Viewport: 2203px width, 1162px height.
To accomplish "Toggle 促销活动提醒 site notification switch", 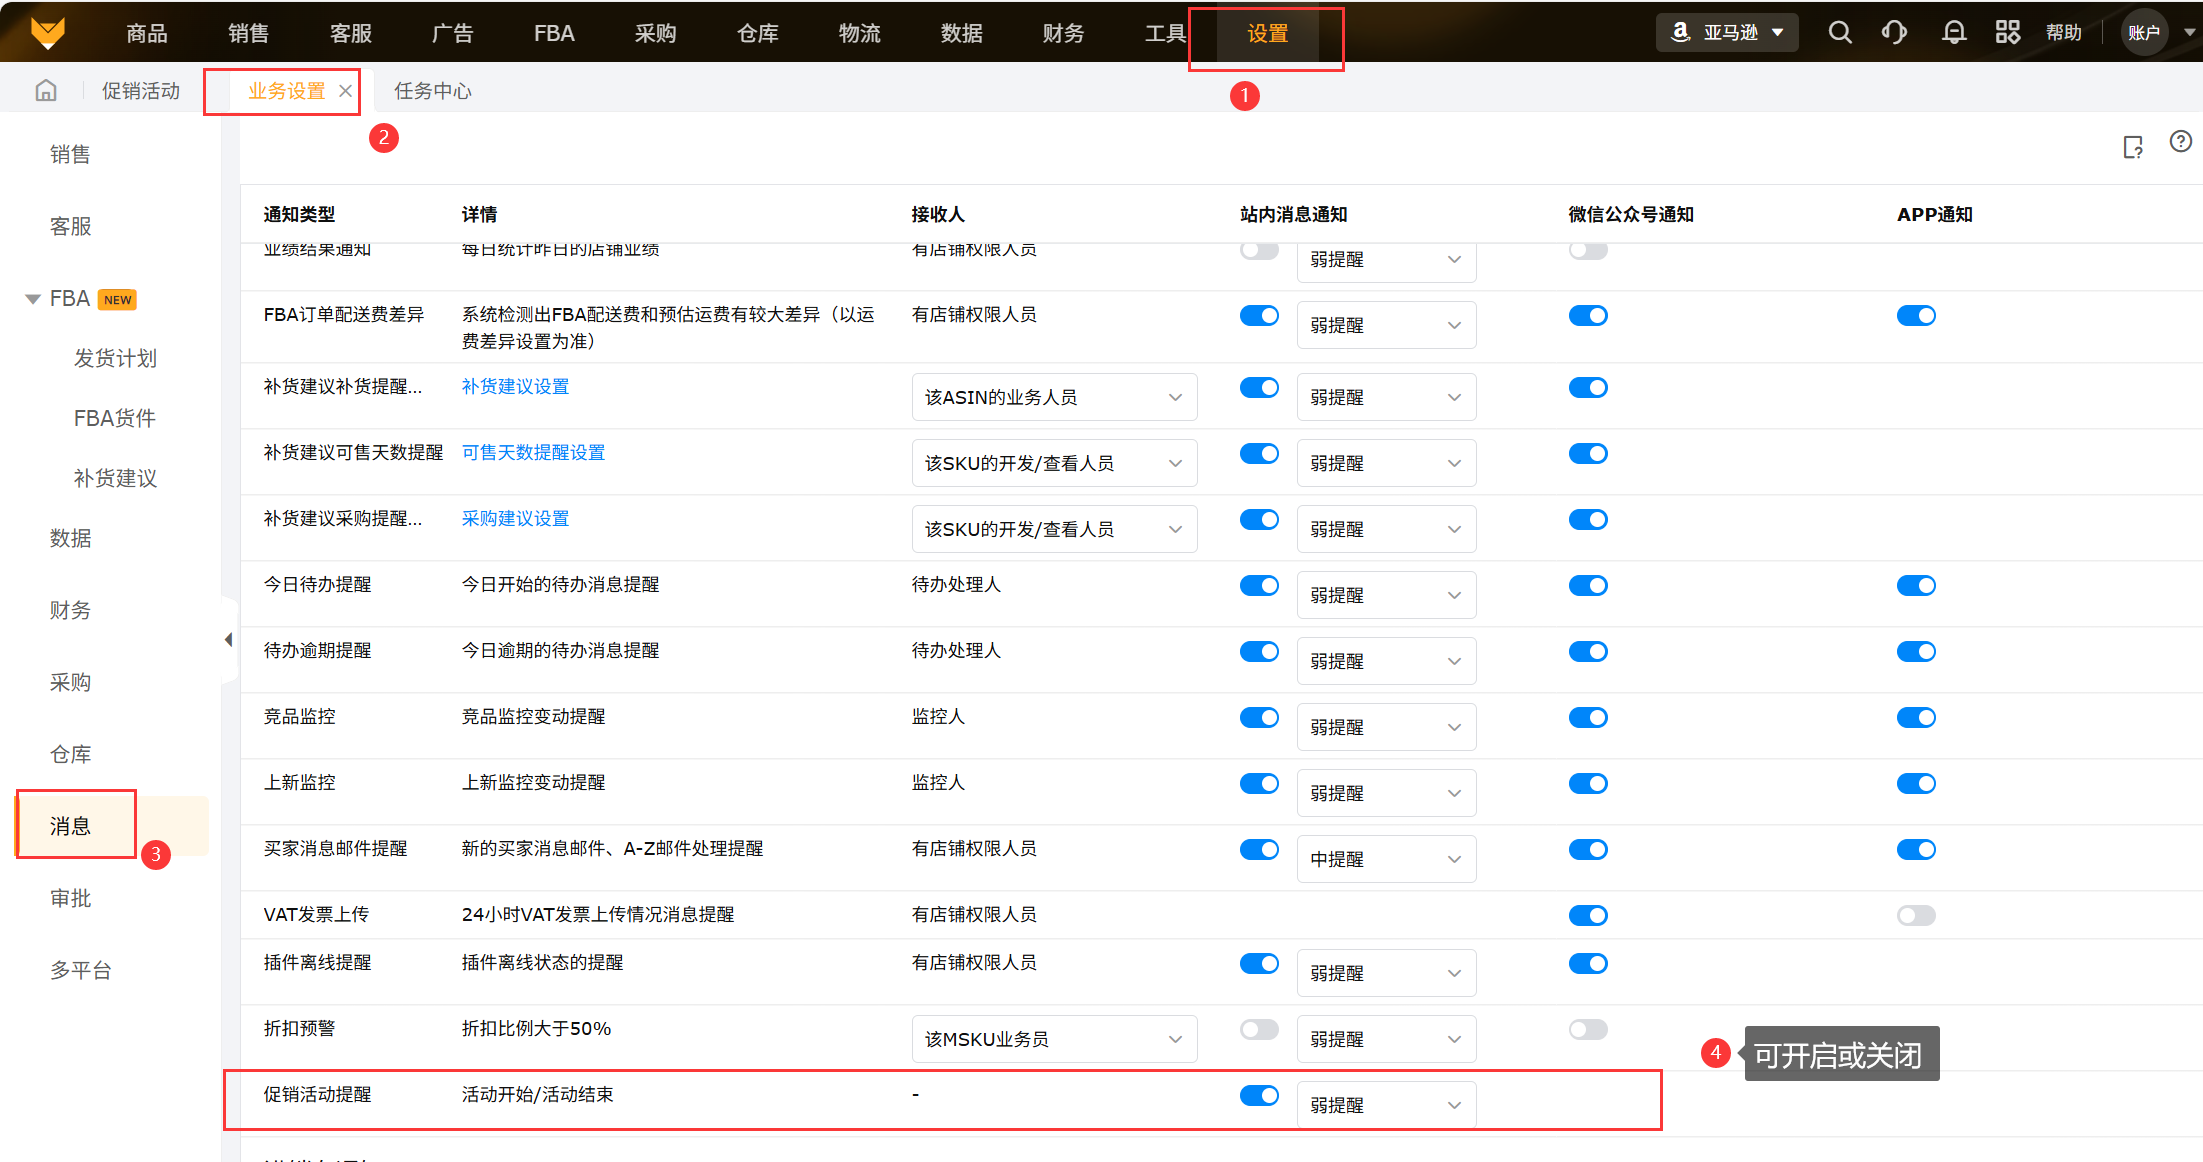I will [x=1259, y=1095].
